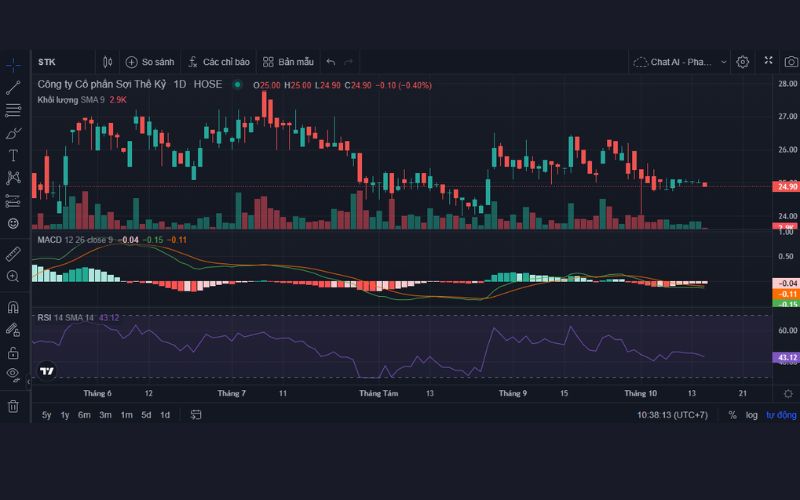Screen dimensions: 800x500
Task: Undo the last chart action
Action: (331, 62)
